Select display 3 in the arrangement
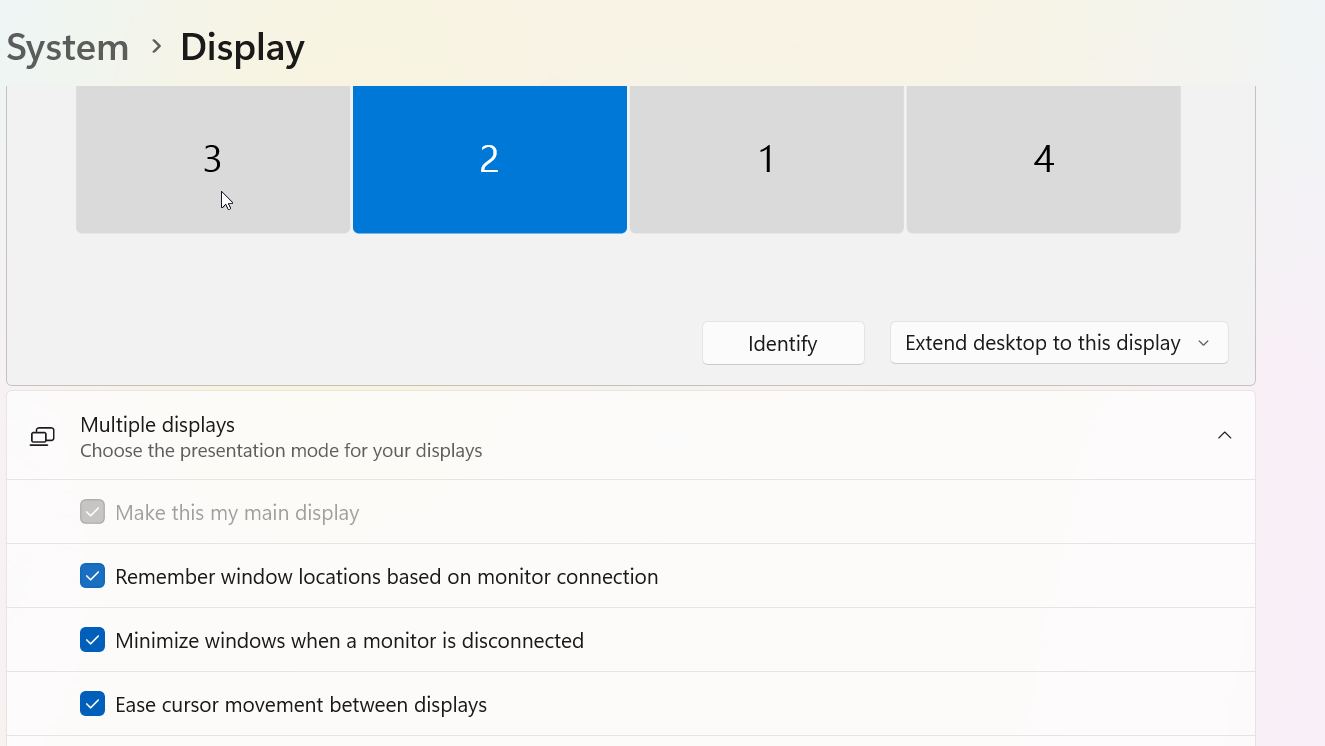This screenshot has width=1325, height=746. tap(212, 158)
